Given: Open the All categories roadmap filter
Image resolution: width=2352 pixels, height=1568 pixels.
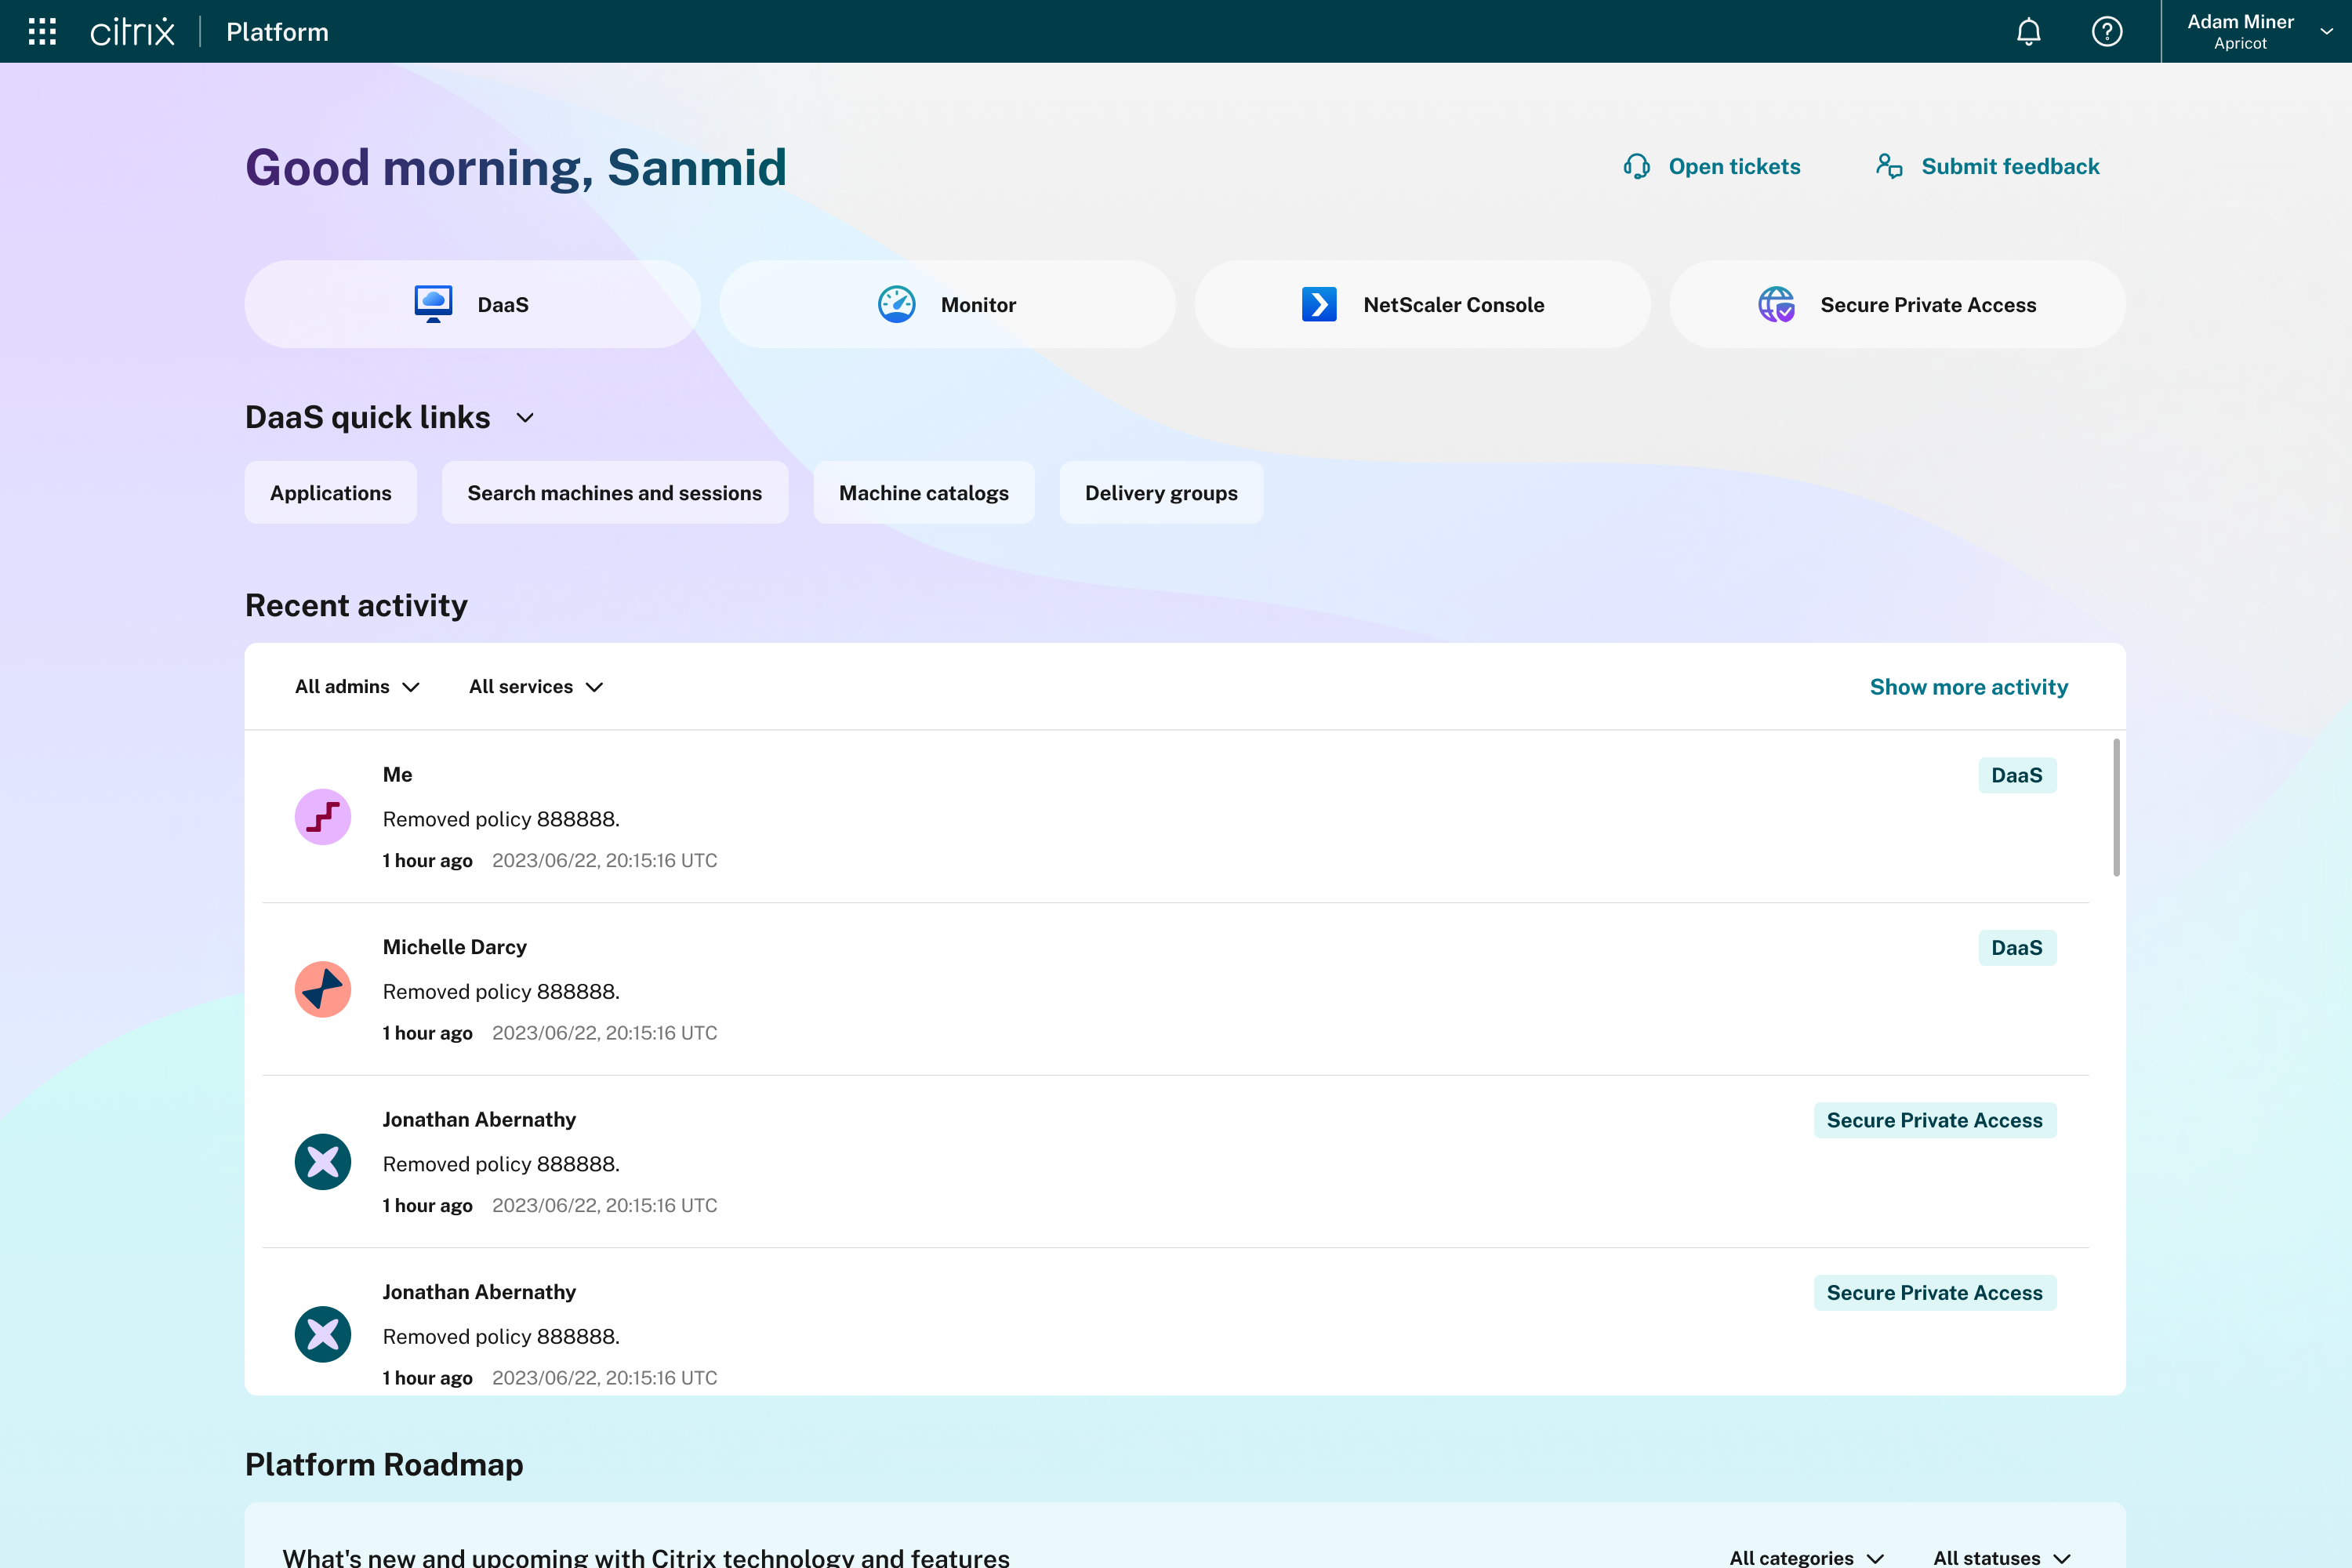Looking at the screenshot, I should pyautogui.click(x=1806, y=1557).
